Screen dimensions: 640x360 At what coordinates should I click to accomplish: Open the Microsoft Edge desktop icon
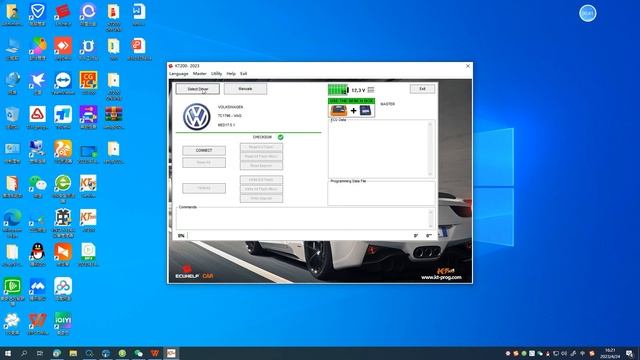pos(12,222)
